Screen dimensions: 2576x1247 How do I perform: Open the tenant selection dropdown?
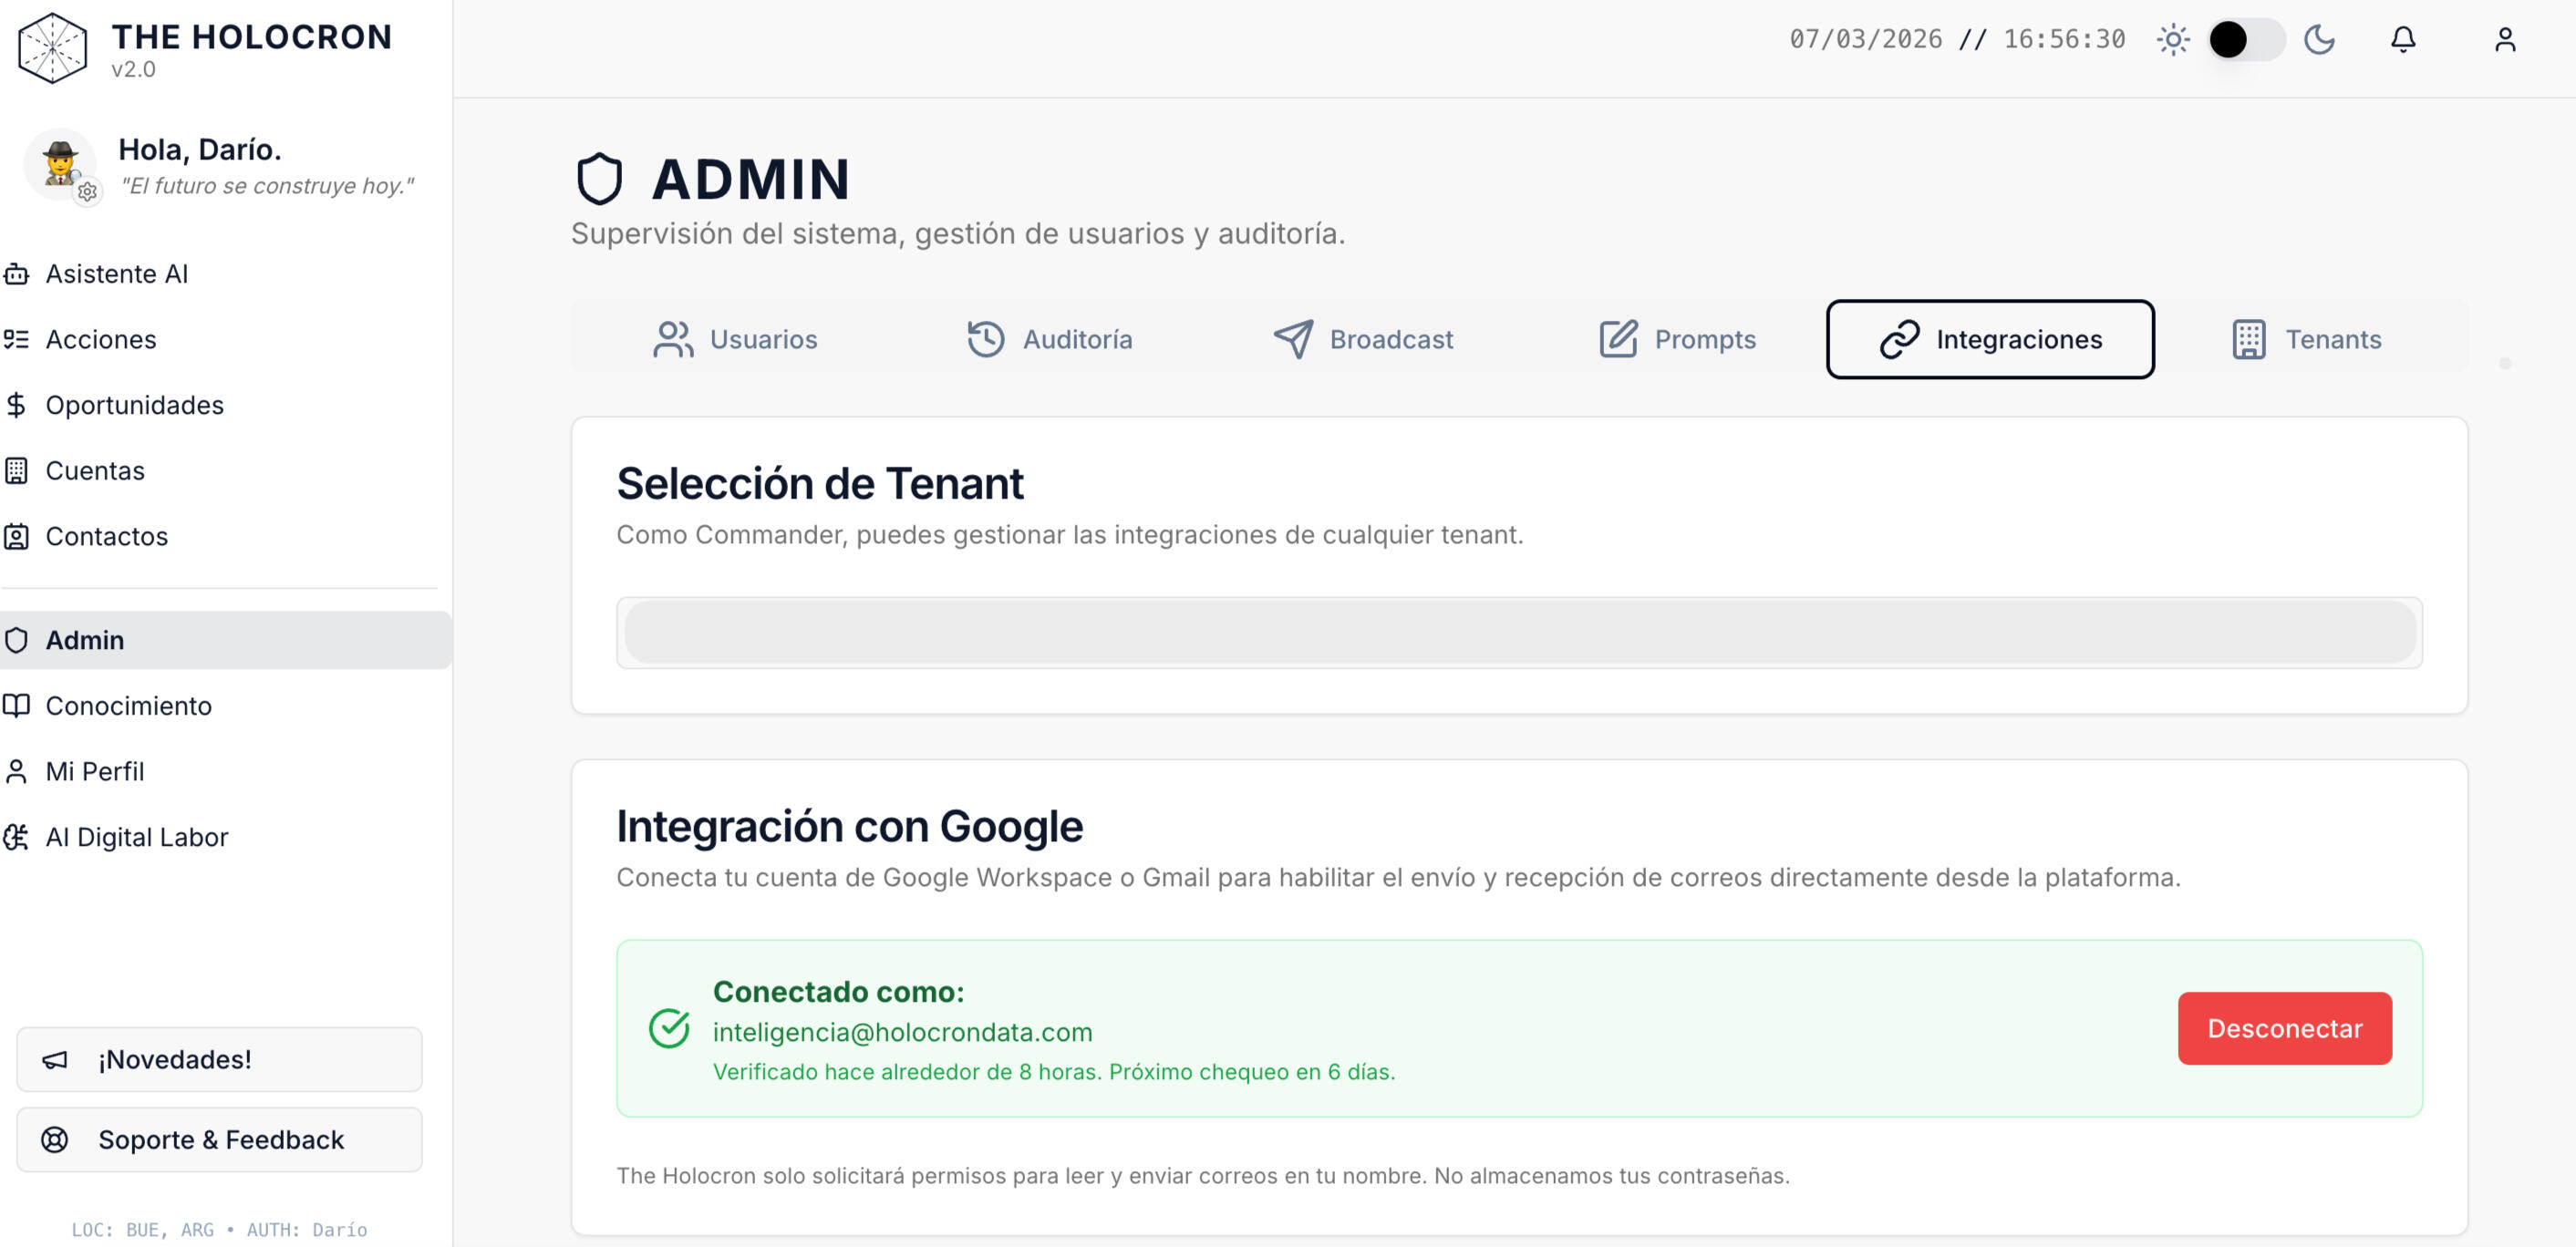point(1518,632)
